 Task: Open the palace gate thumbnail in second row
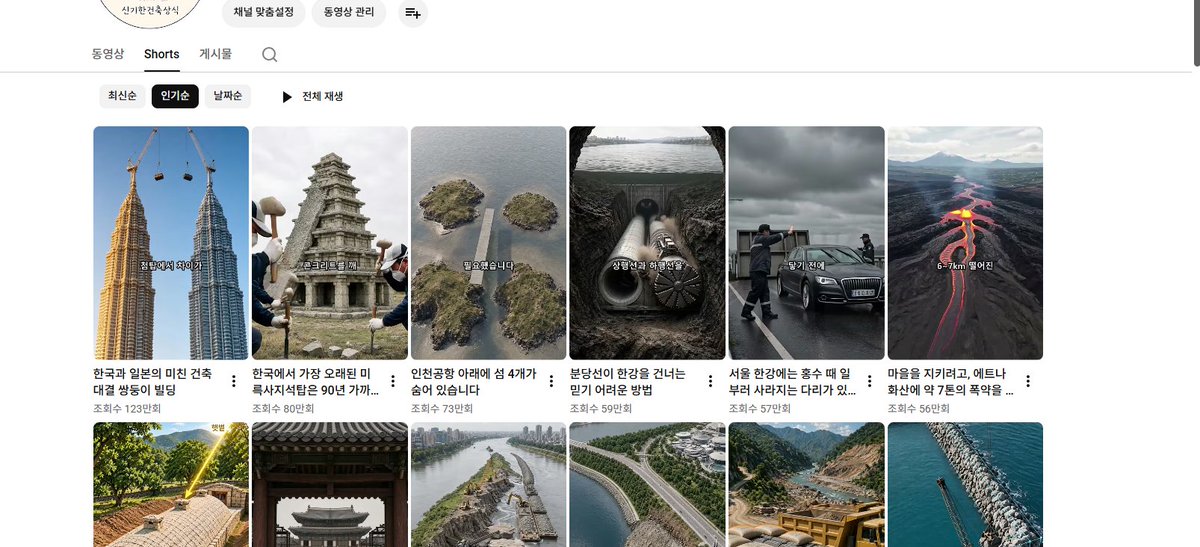click(x=330, y=485)
